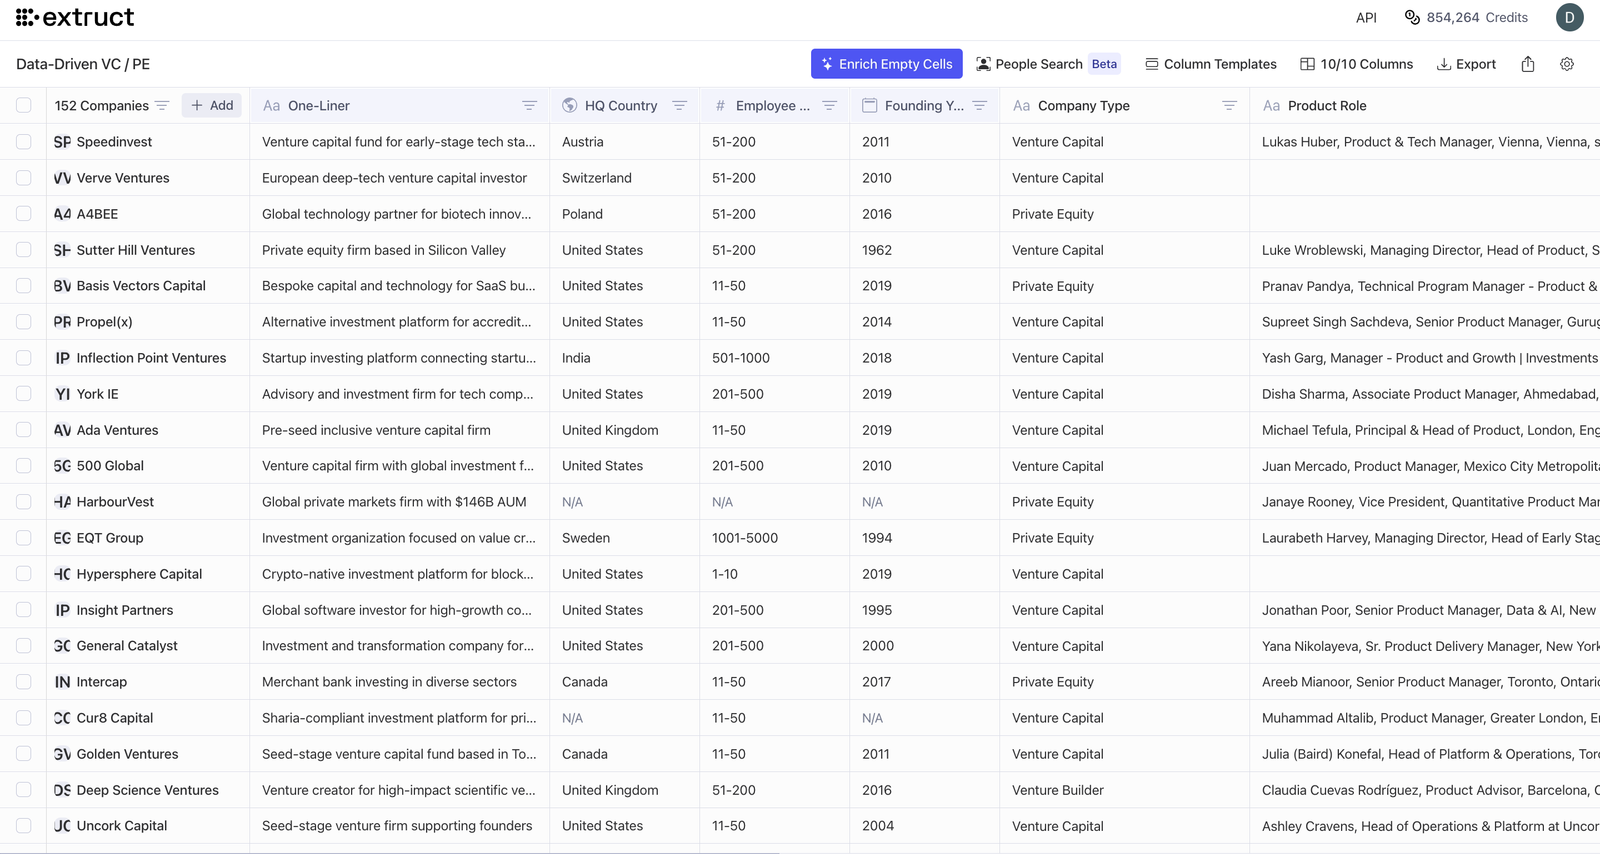Click the Speedinvest company logo icon
This screenshot has width=1600, height=854.
tap(62, 142)
